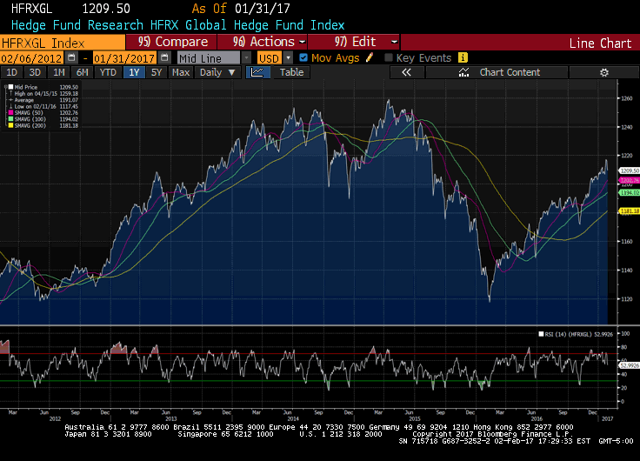This screenshot has width=640, height=461.
Task: Click the yellow 1181.18 axis value label
Action: pos(629,211)
